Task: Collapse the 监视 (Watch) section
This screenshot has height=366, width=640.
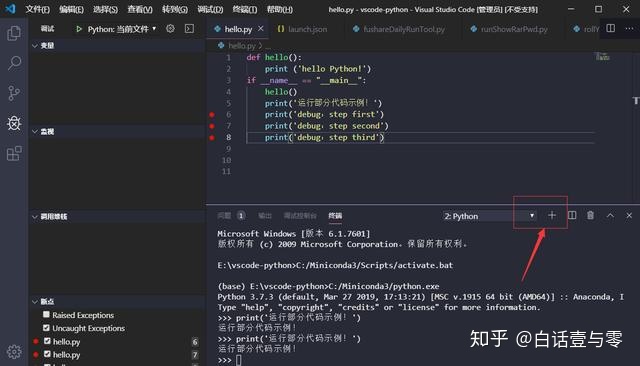Action: pos(117,131)
